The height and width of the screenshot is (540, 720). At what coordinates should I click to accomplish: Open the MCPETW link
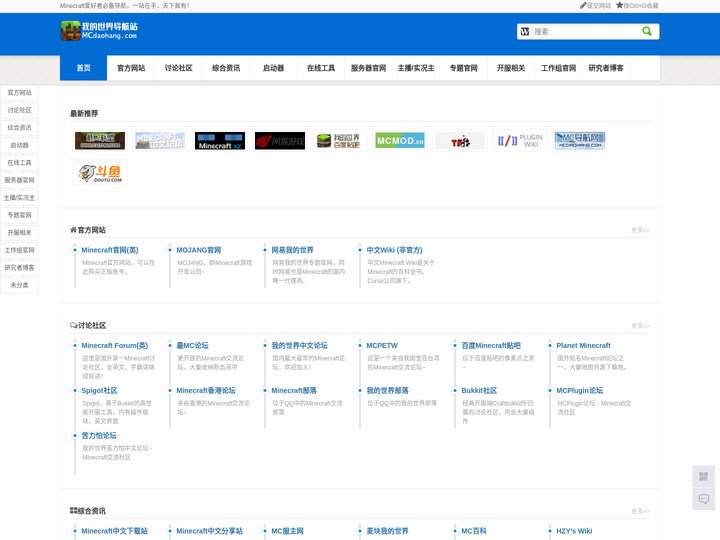coord(382,345)
